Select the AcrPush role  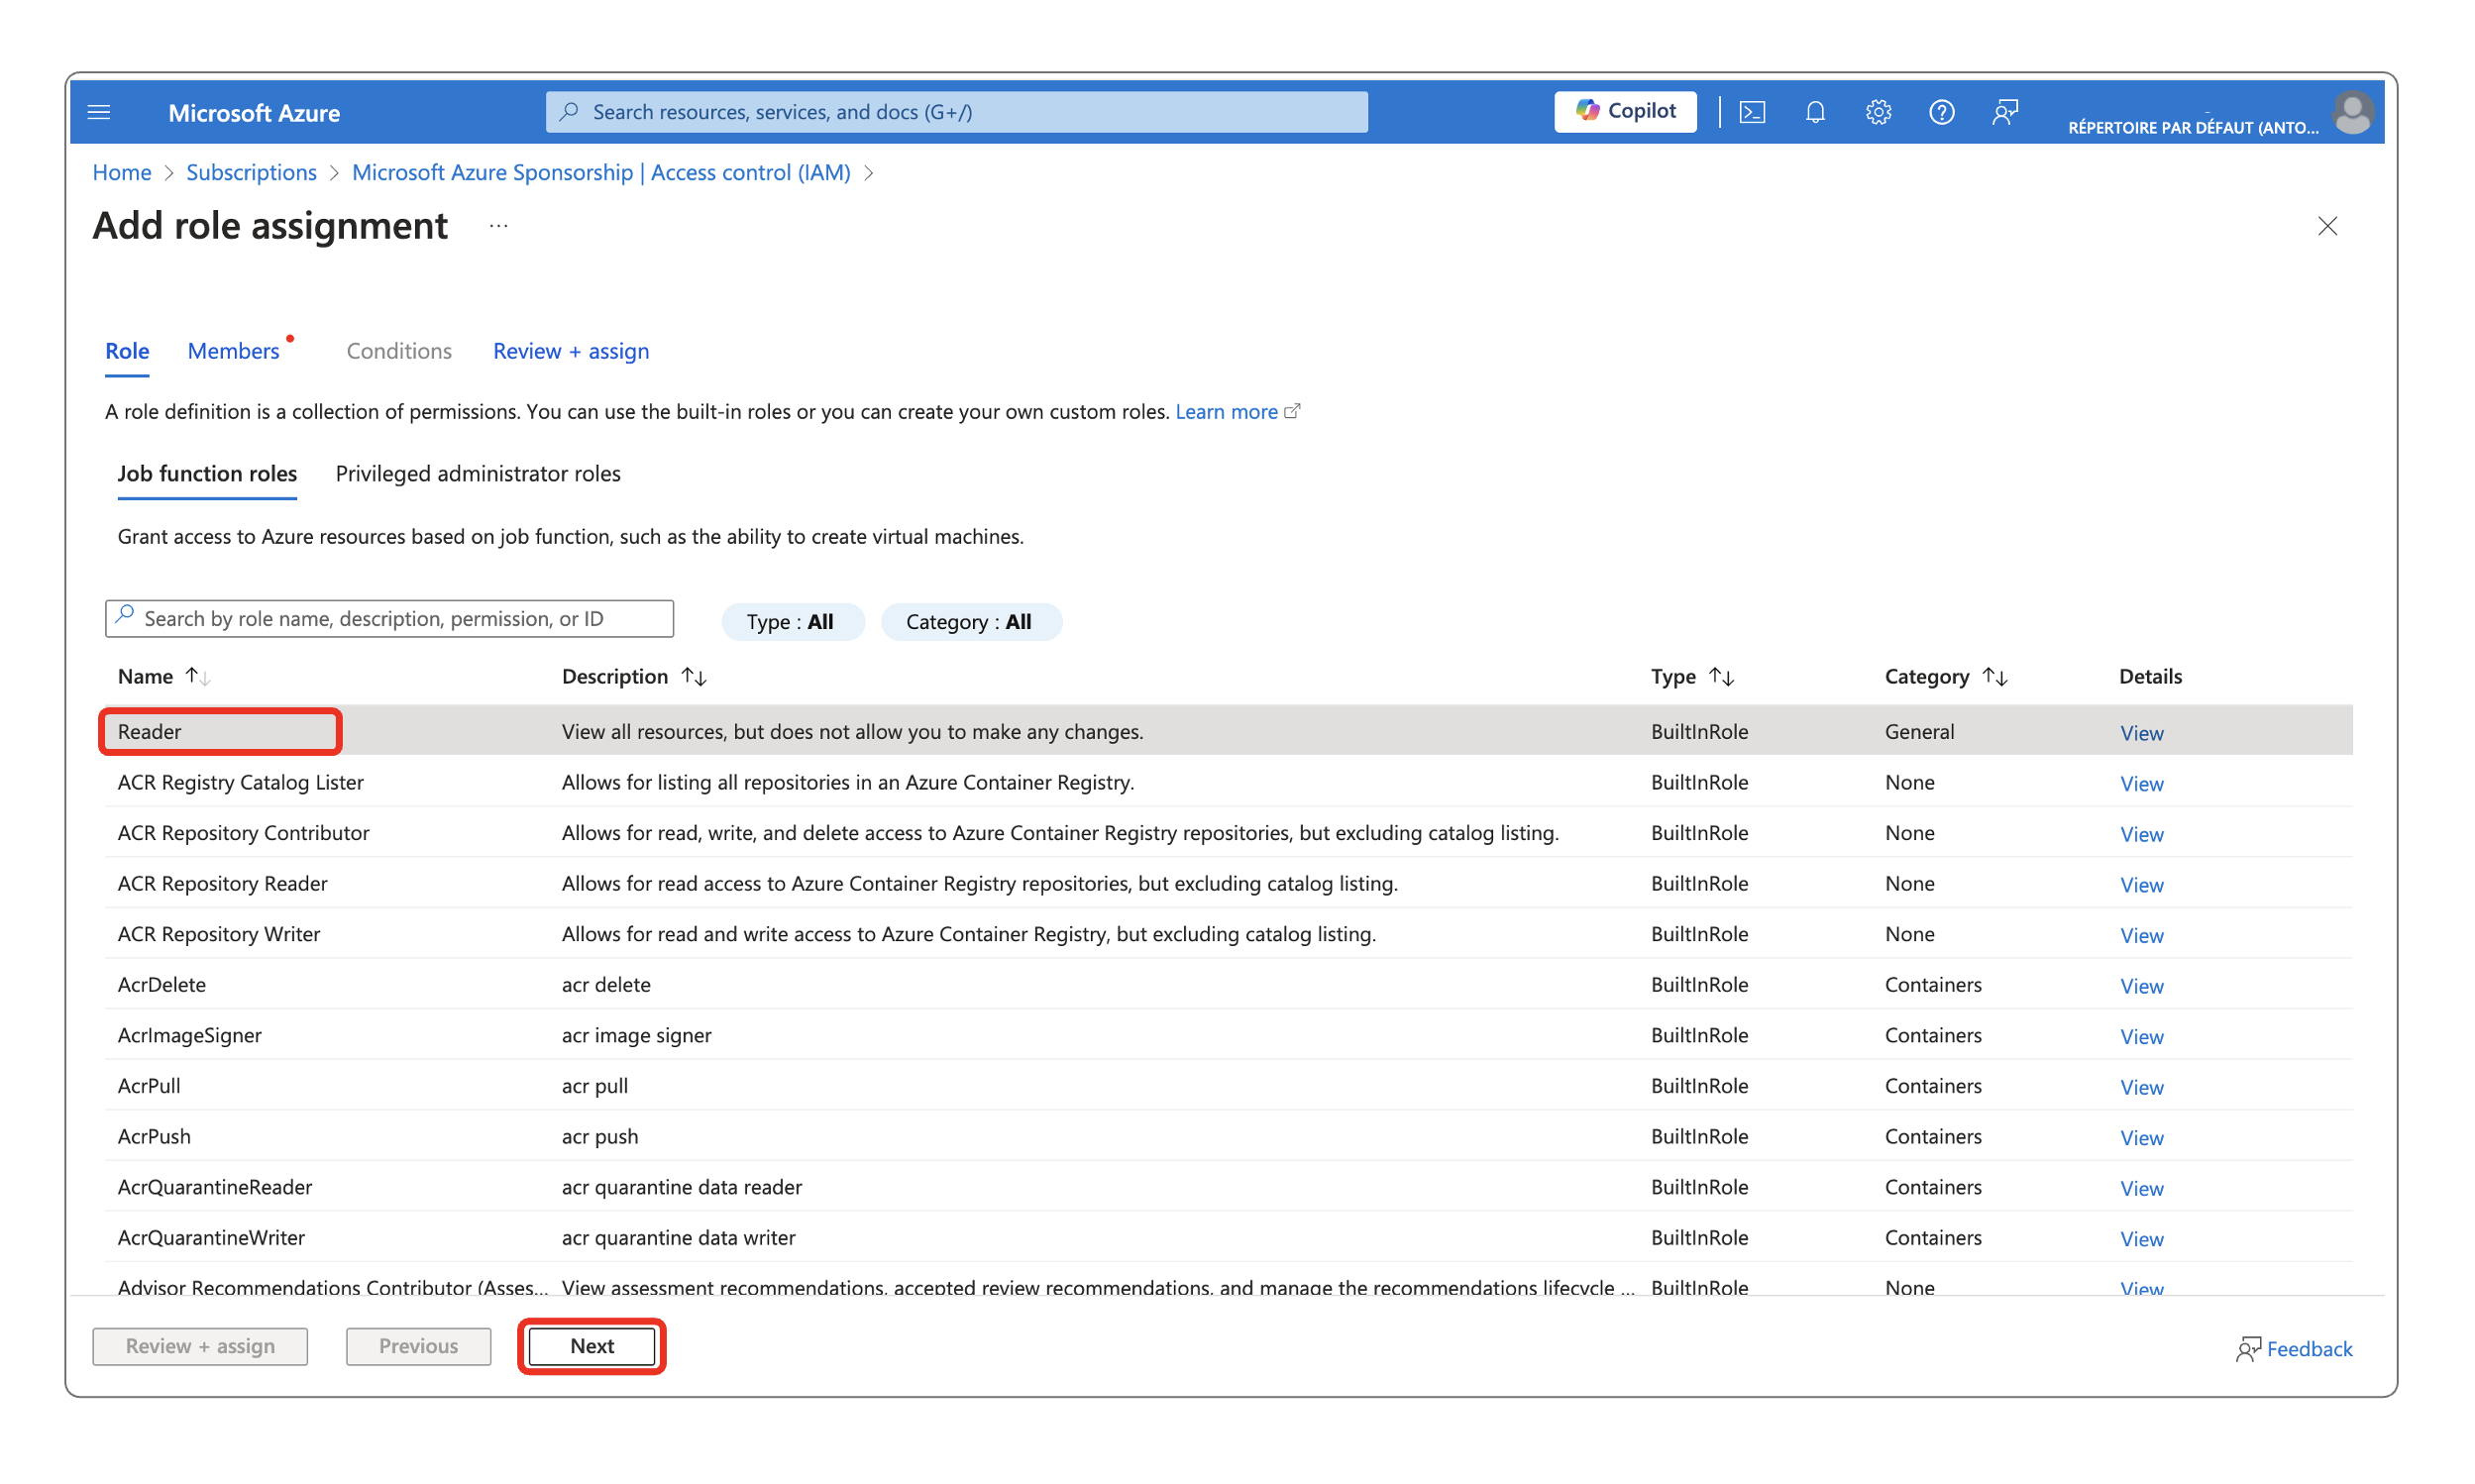1228,1135
